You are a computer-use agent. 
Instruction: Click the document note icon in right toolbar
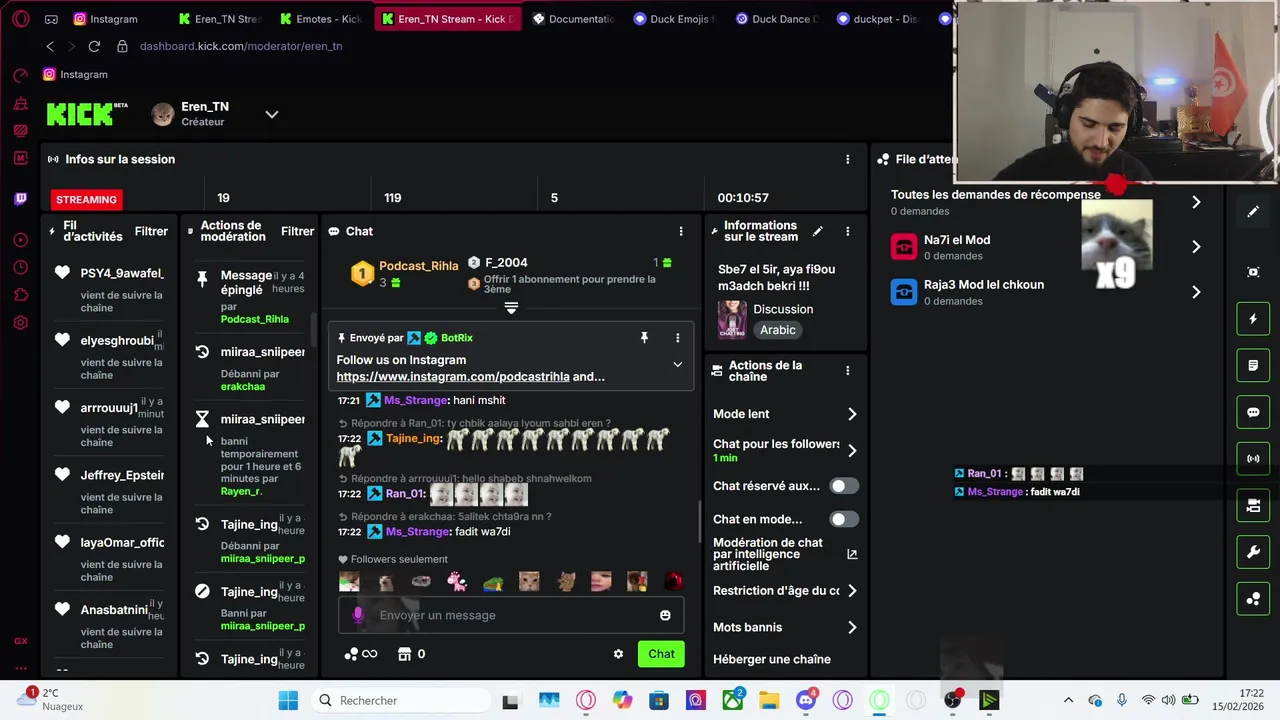[1253, 366]
